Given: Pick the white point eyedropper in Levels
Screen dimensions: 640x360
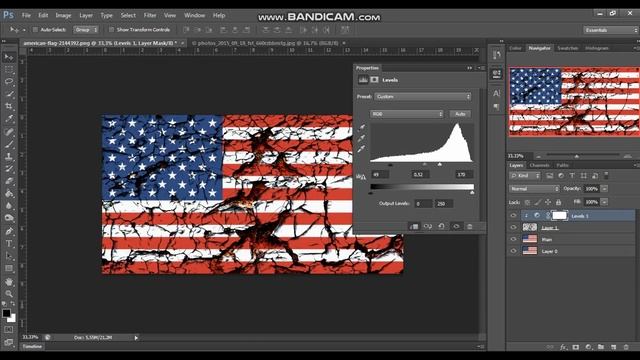Looking at the screenshot, I should [x=361, y=149].
